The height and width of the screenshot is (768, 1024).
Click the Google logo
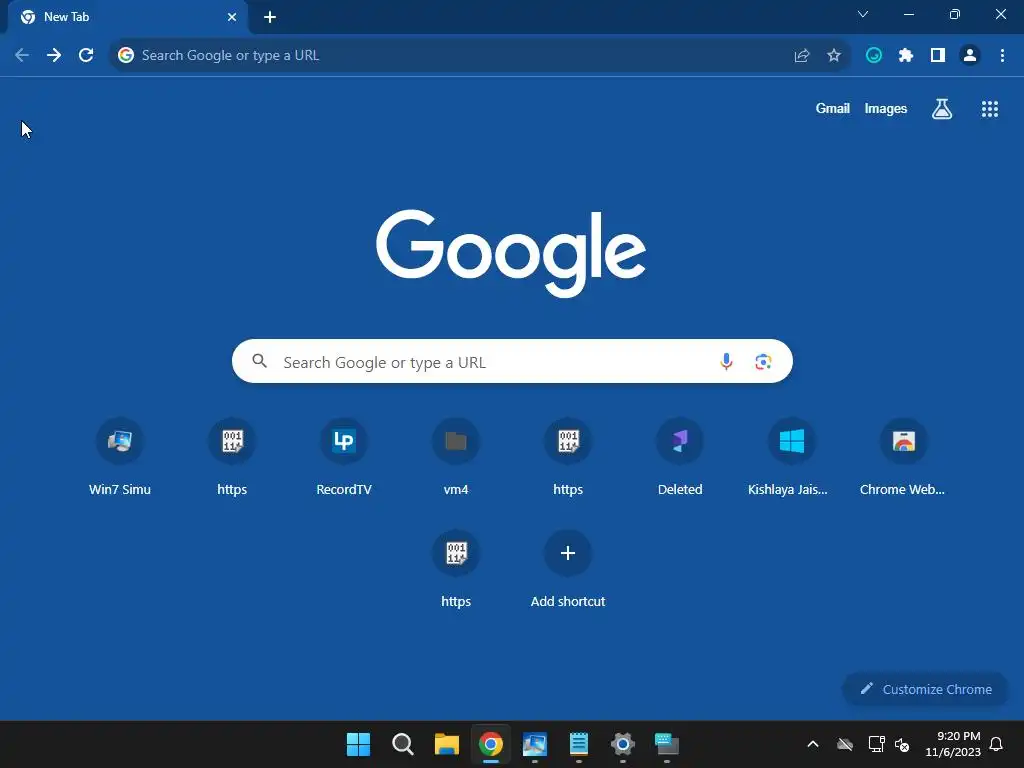[x=511, y=253]
